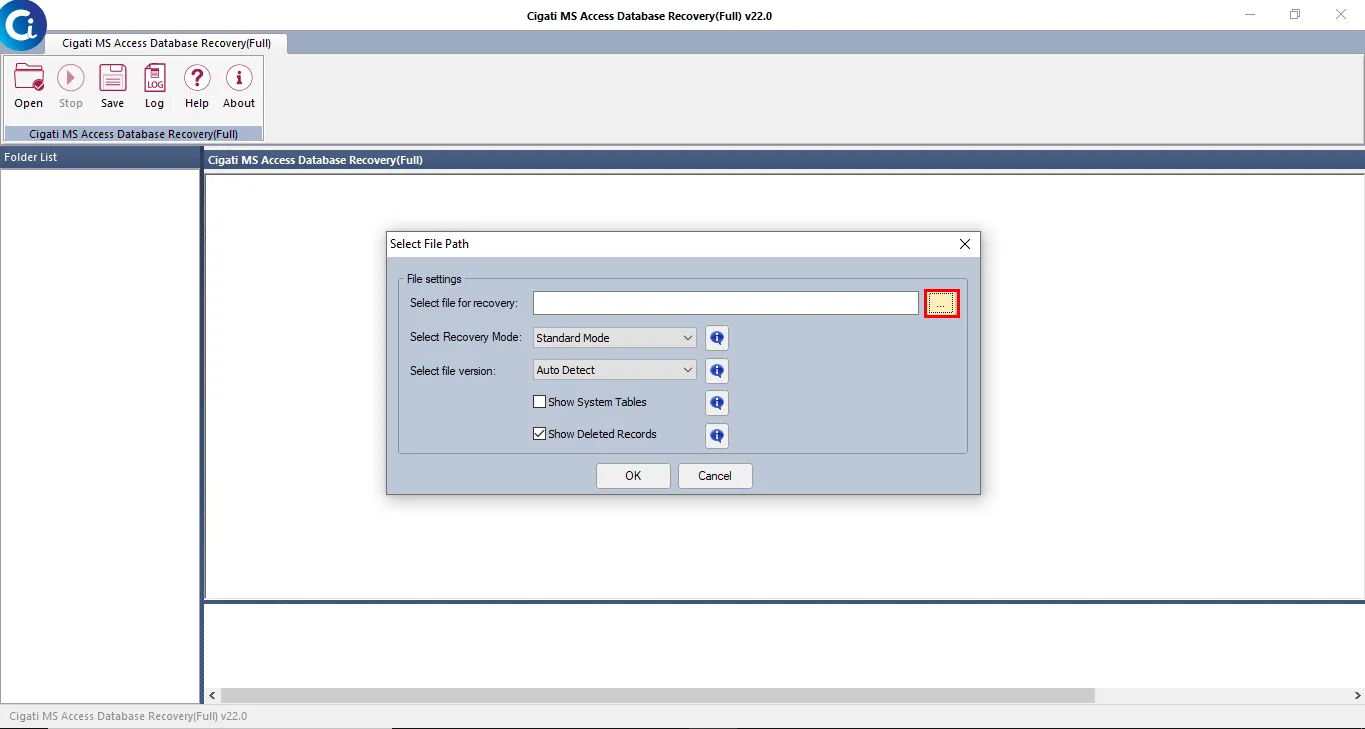Browse for file with the ellipsis button
Screen dimensions: 1365x729
[x=942, y=303]
